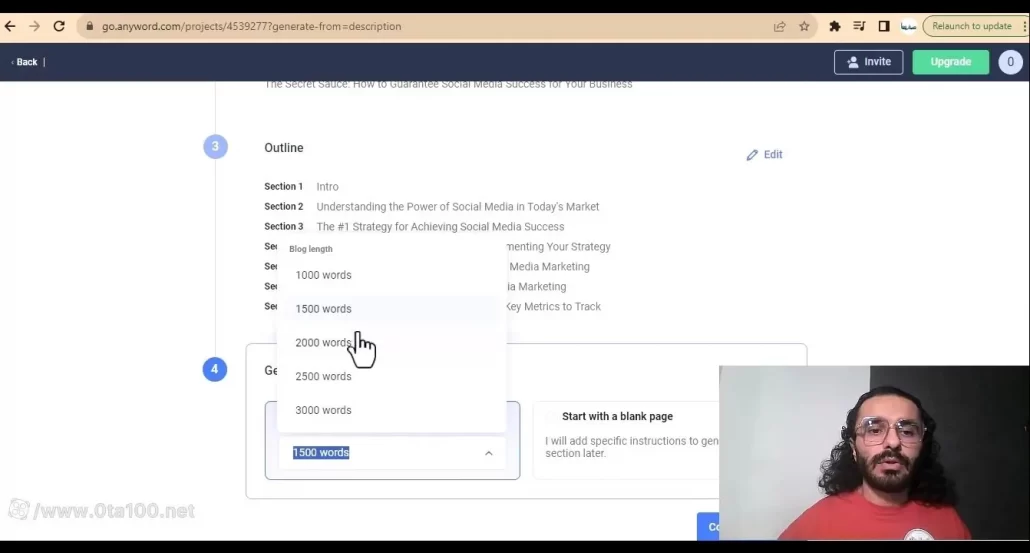The image size is (1030, 553).
Task: Bookmark this page with the star icon
Action: [804, 26]
